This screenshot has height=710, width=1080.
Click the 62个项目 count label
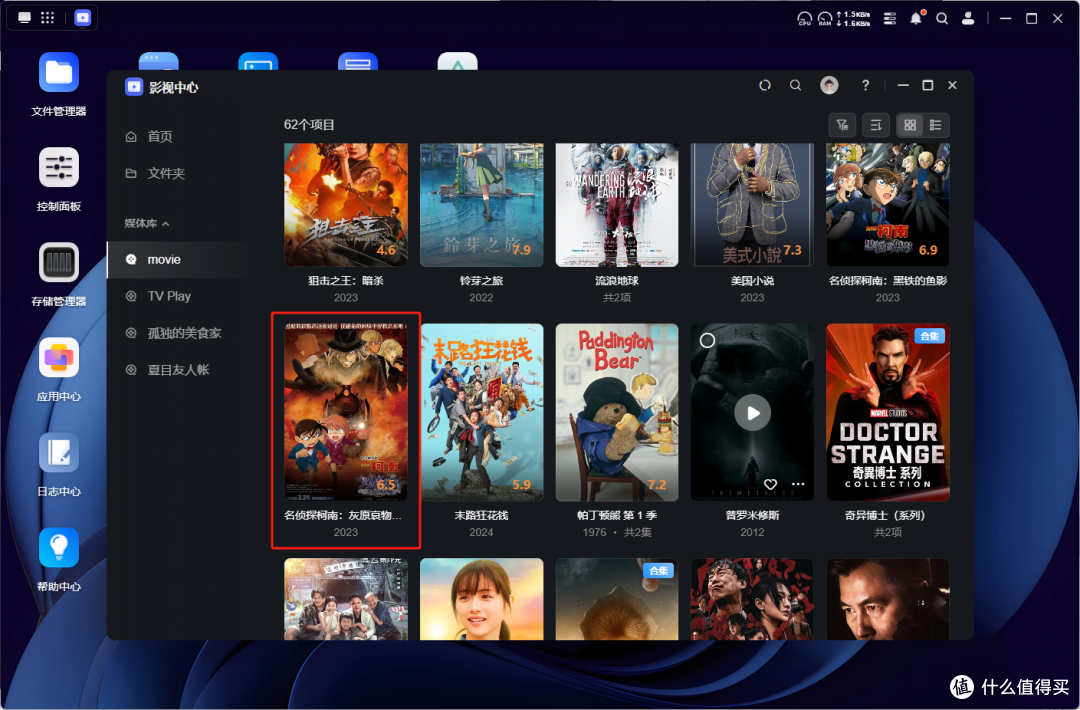pos(309,125)
